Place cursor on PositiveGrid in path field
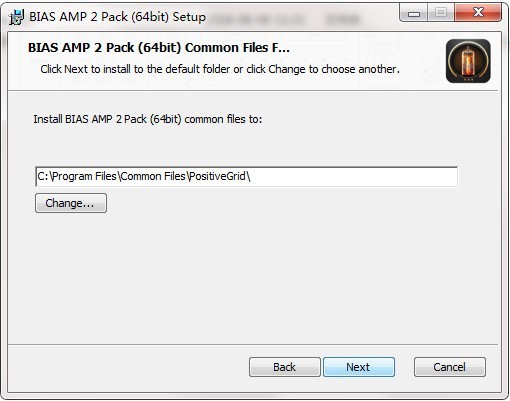510x401 pixels. click(218, 176)
